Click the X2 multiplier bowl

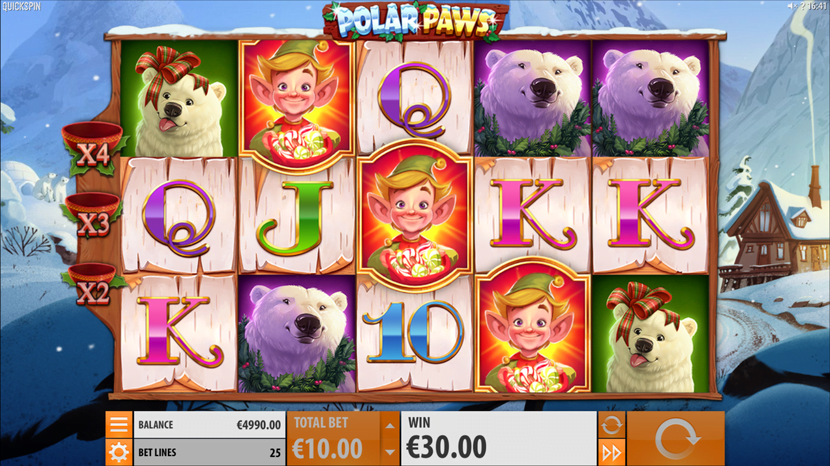point(92,286)
